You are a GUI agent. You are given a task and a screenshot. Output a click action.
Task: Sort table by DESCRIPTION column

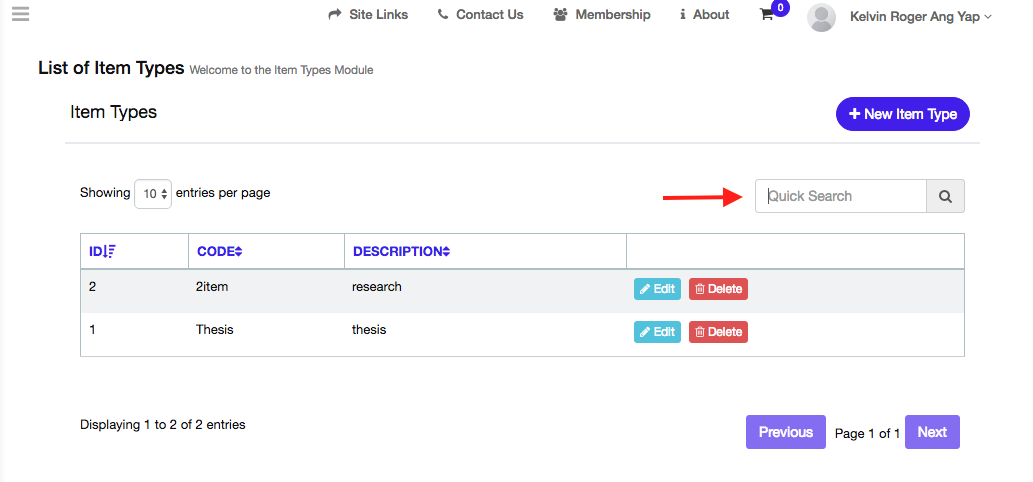(402, 252)
